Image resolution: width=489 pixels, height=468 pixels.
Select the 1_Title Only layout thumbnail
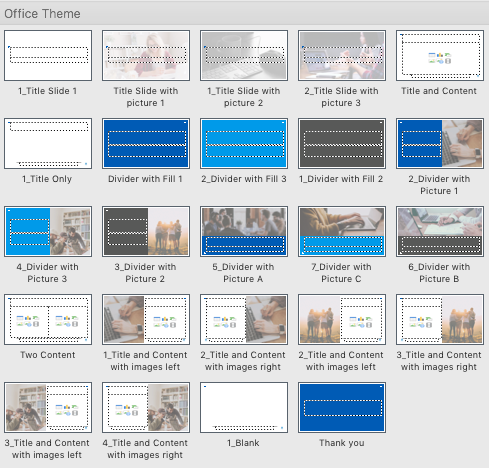tap(48, 143)
